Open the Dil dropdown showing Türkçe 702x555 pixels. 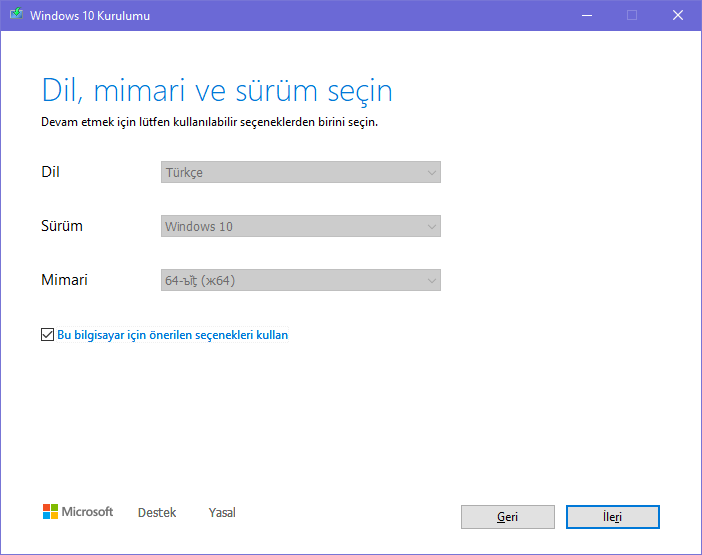click(300, 172)
